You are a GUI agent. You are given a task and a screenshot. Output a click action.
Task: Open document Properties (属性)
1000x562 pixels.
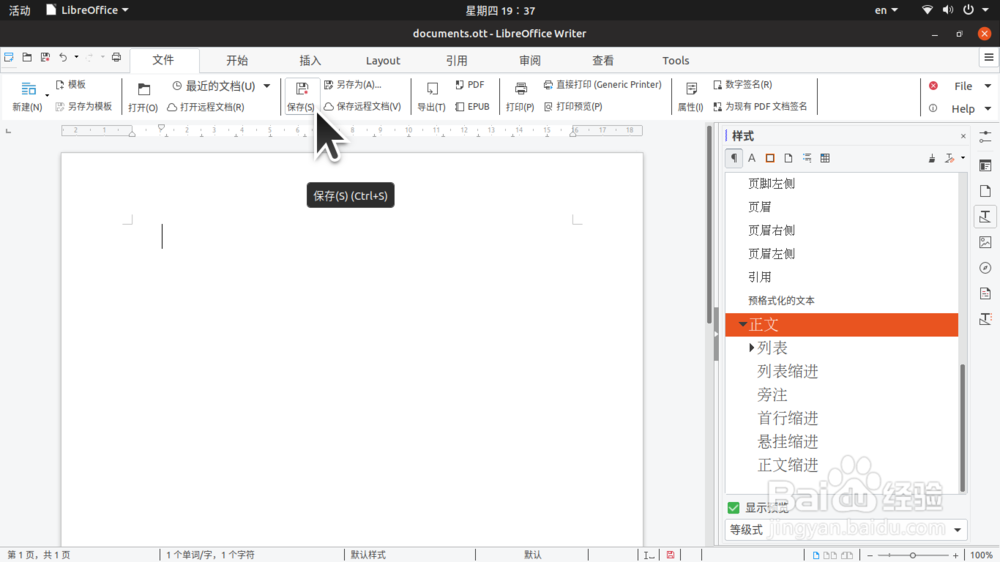[x=691, y=96]
